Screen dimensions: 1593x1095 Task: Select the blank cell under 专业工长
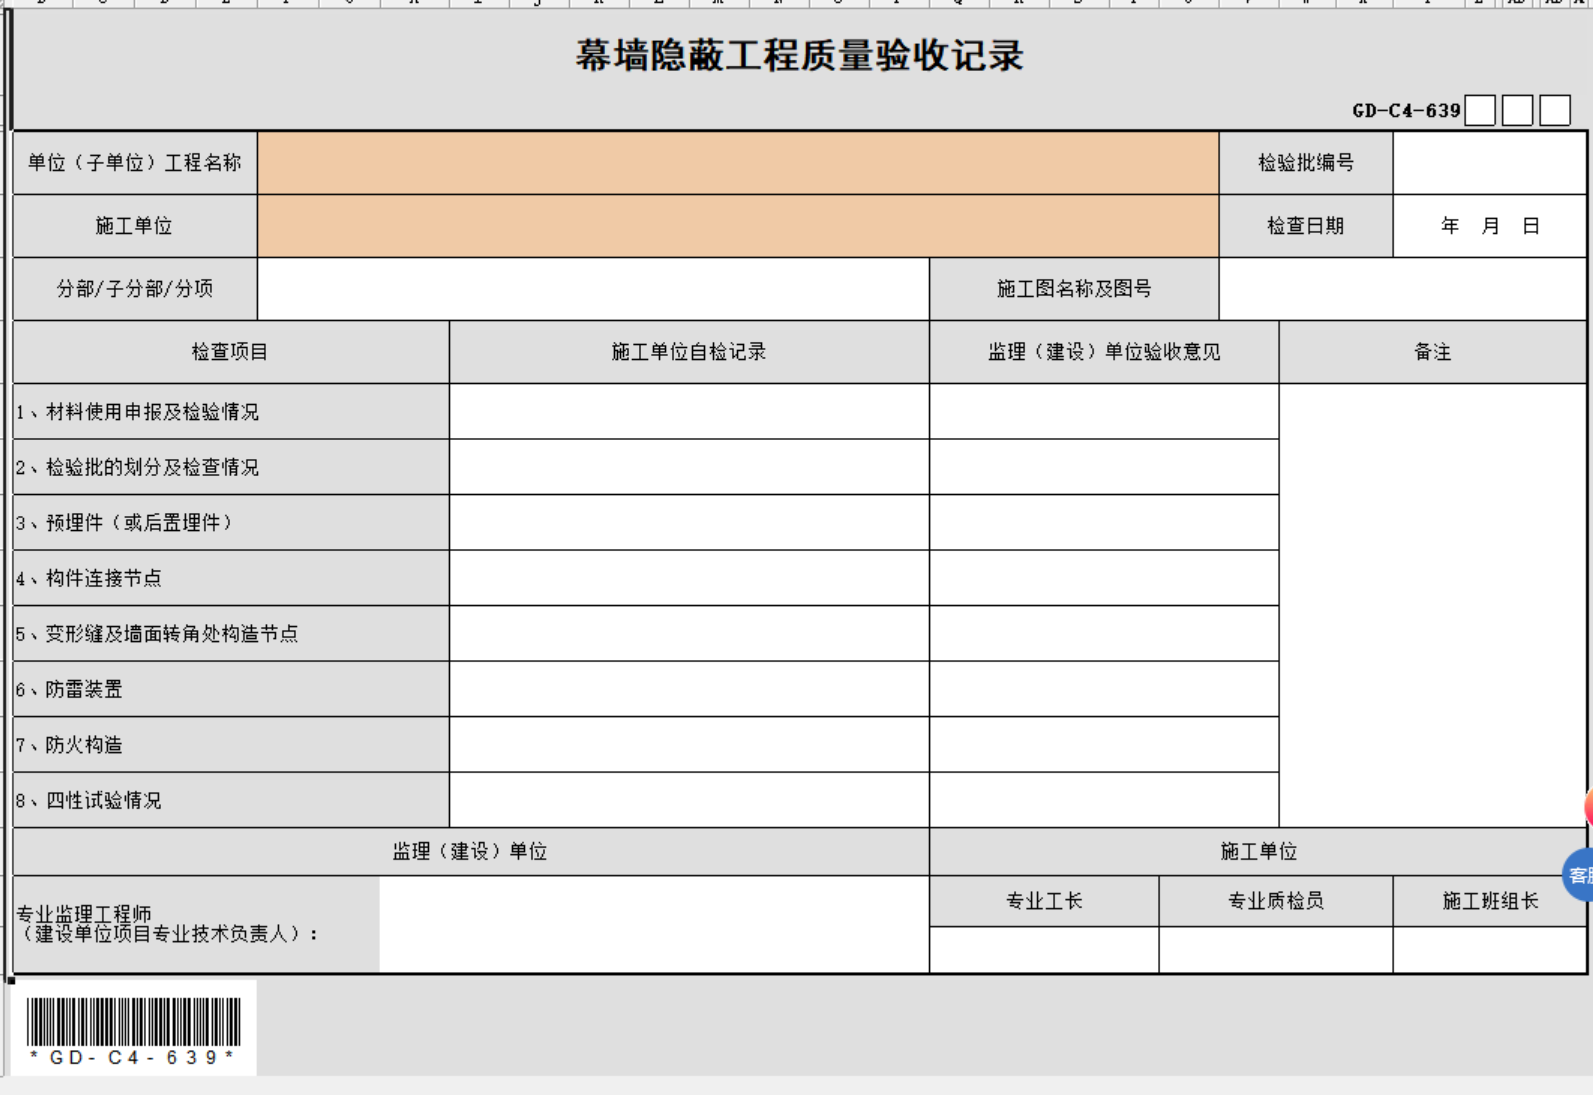pyautogui.click(x=1043, y=950)
